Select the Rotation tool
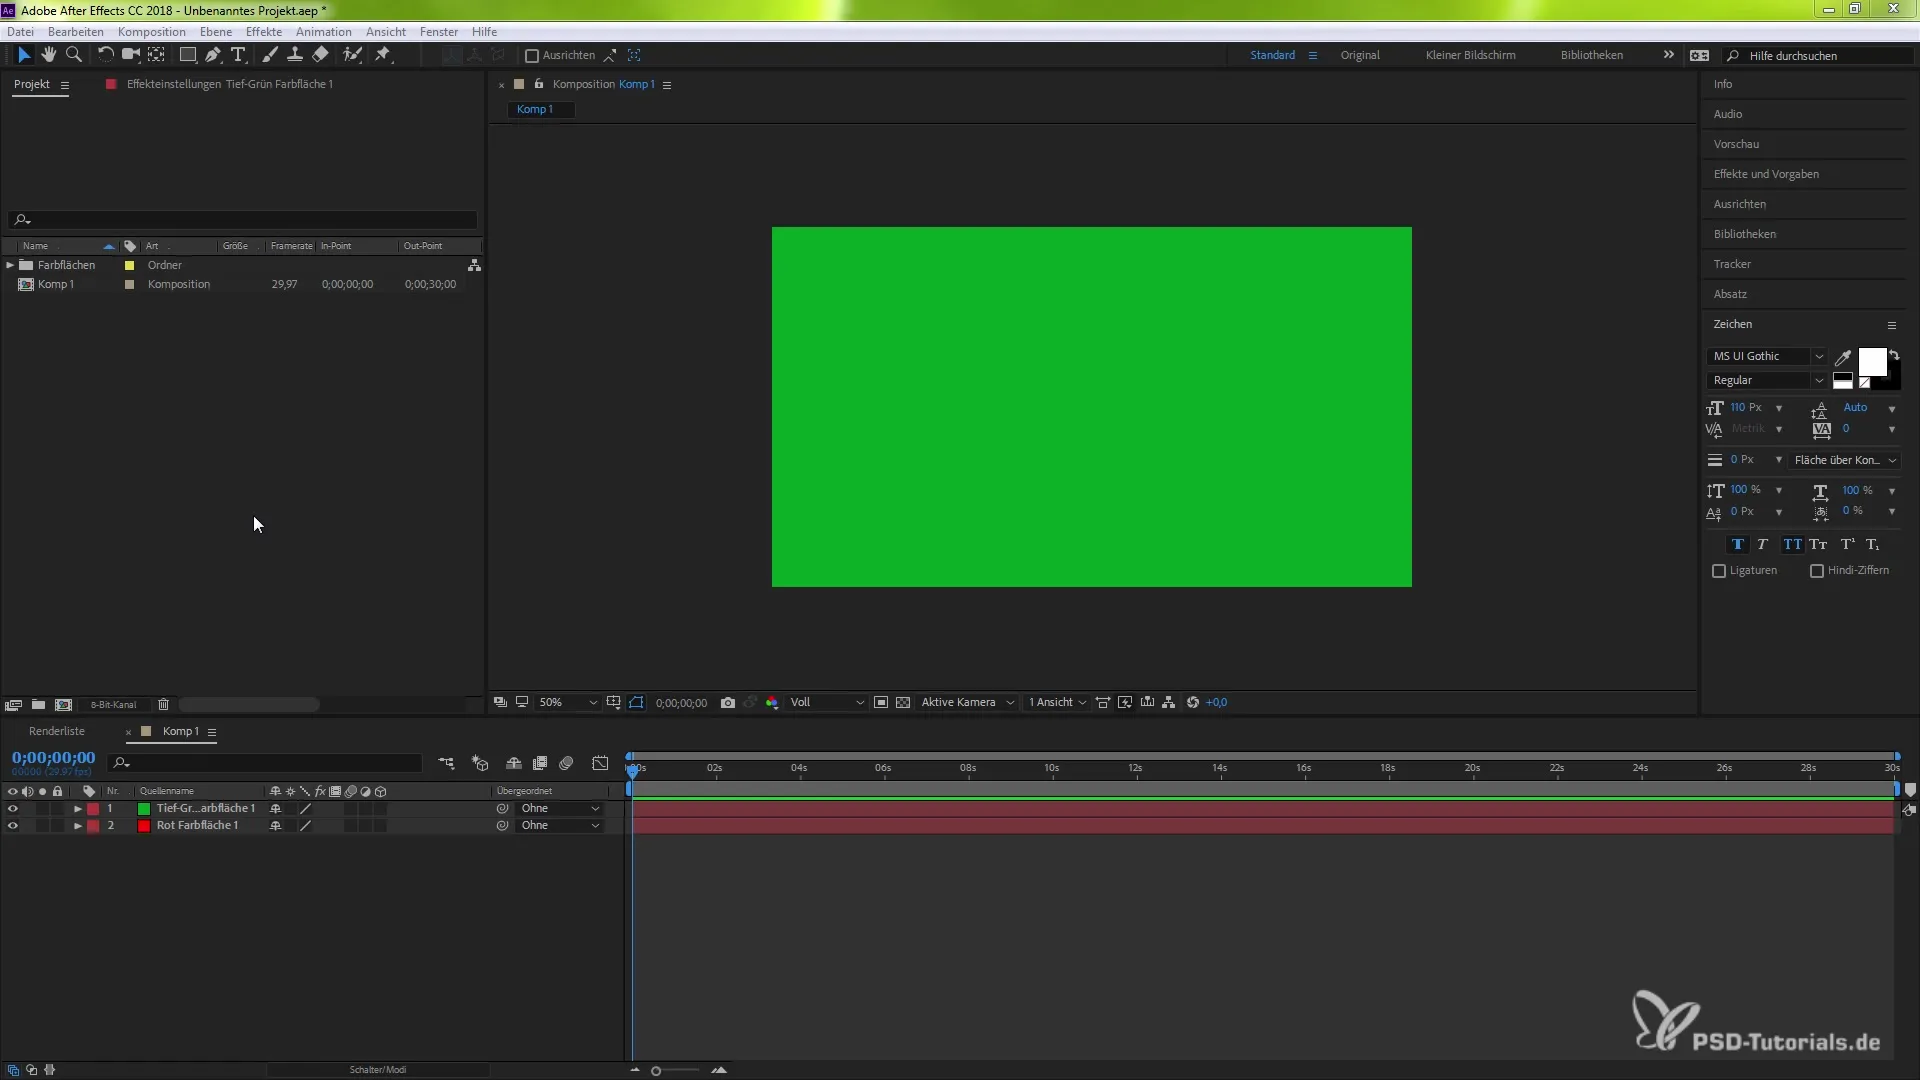This screenshot has height=1080, width=1920. point(105,55)
